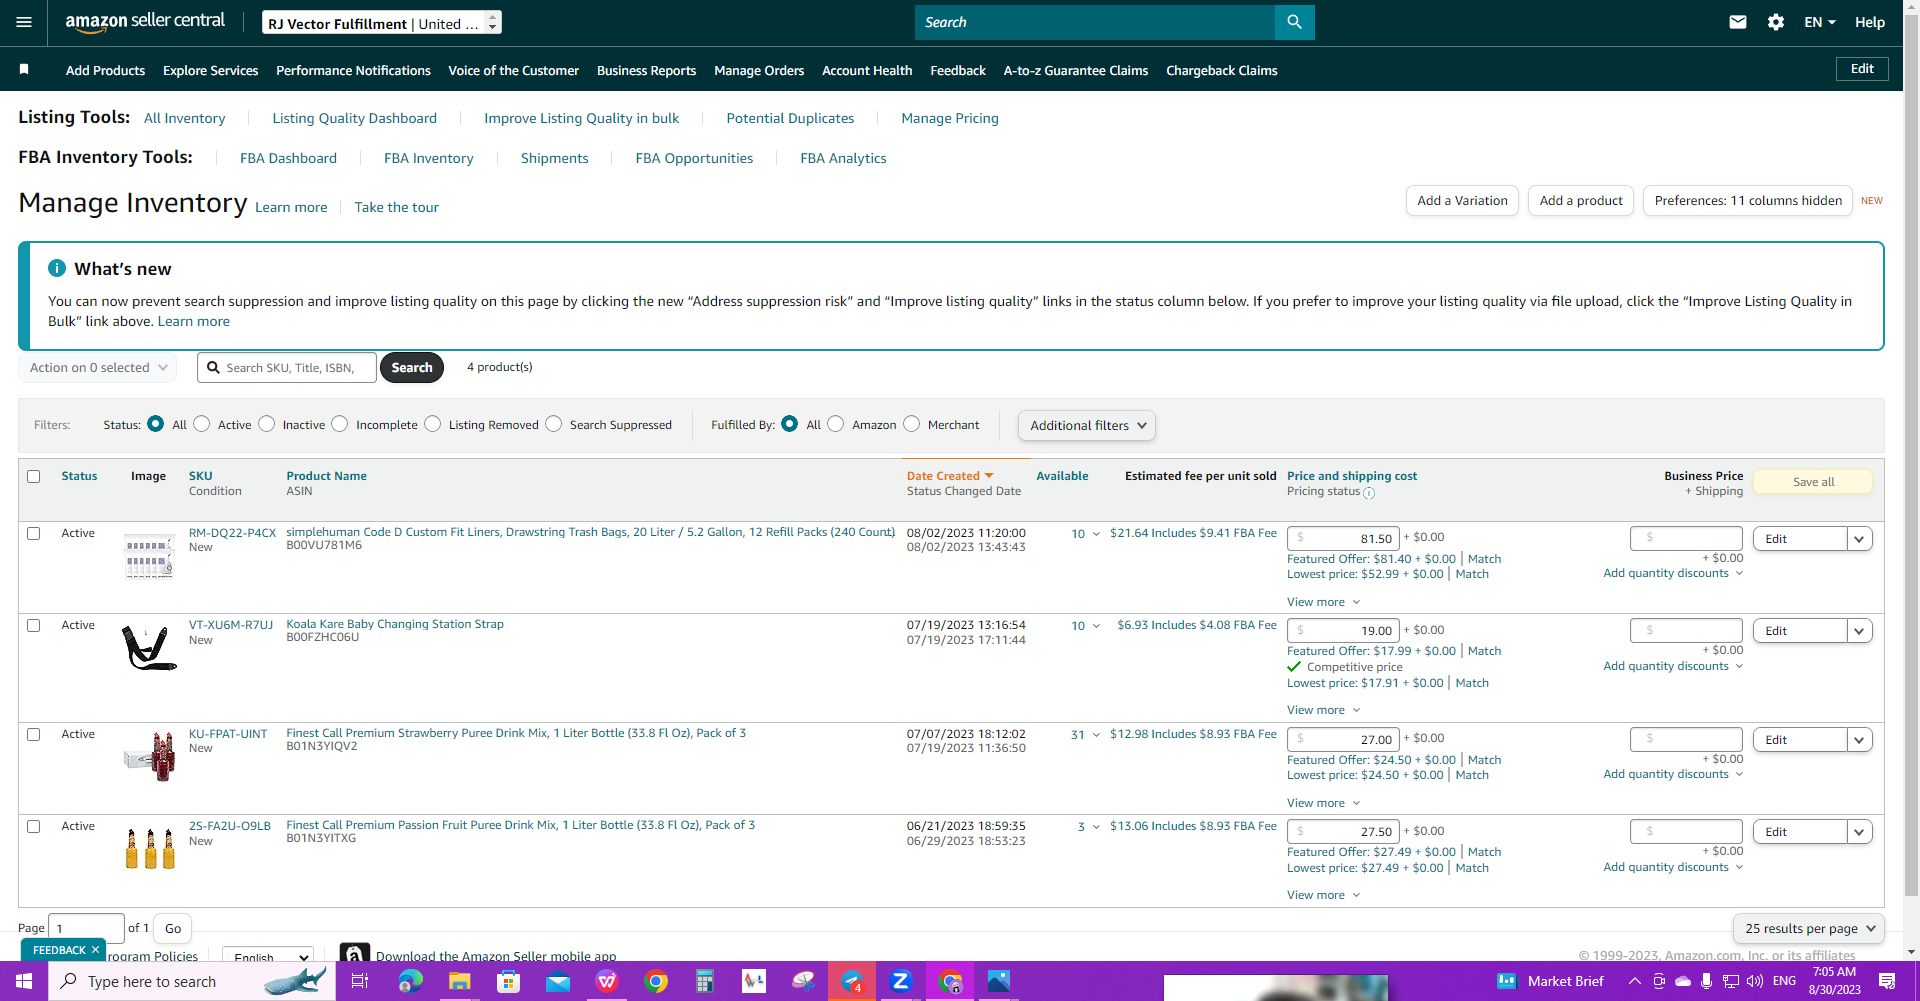
Task: Check the box for SKU VT-XU6M-R7UJ
Action: 34,625
